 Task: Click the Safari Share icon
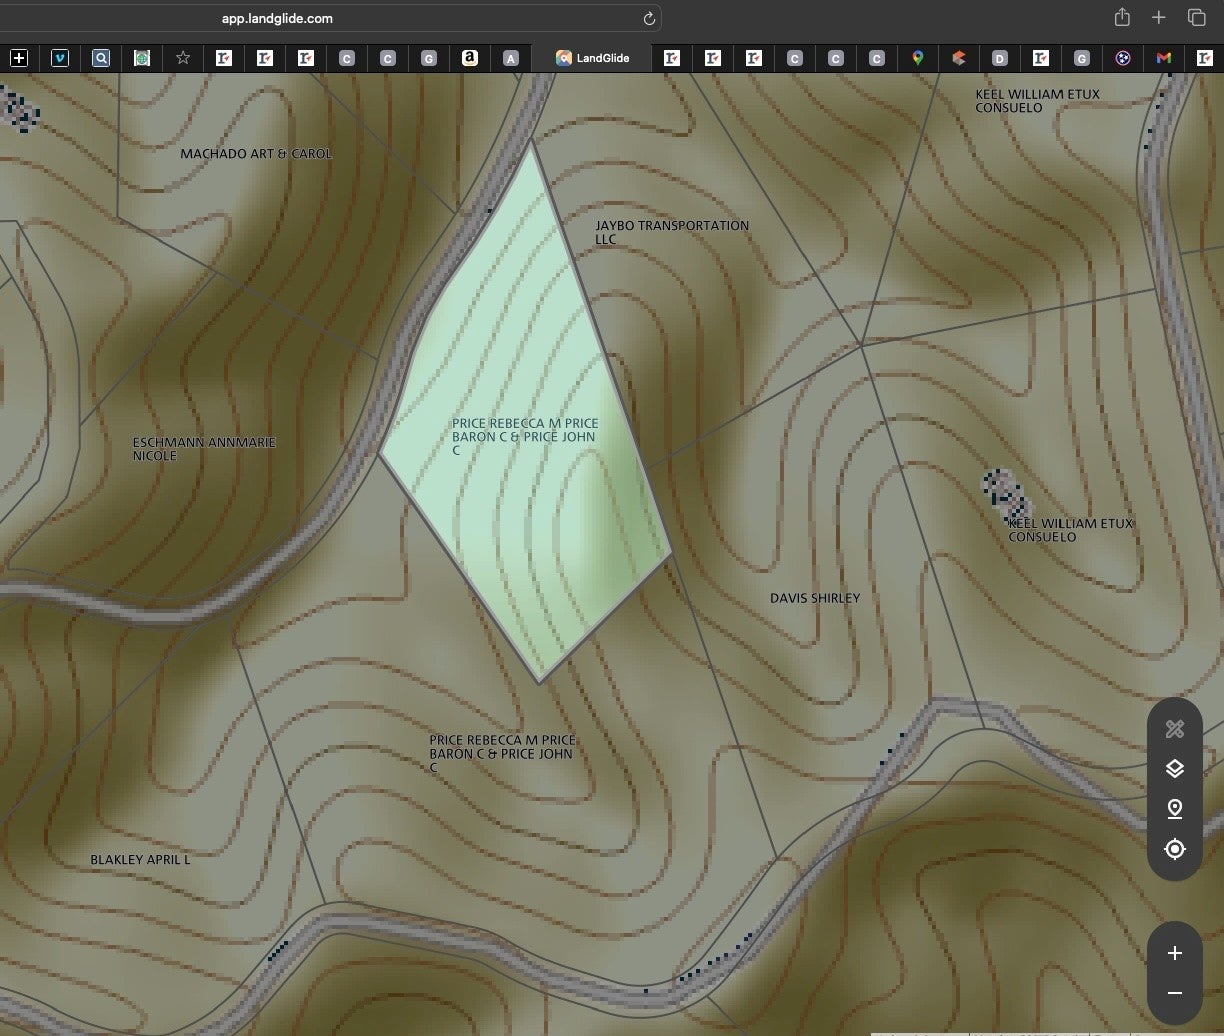pyautogui.click(x=1122, y=18)
